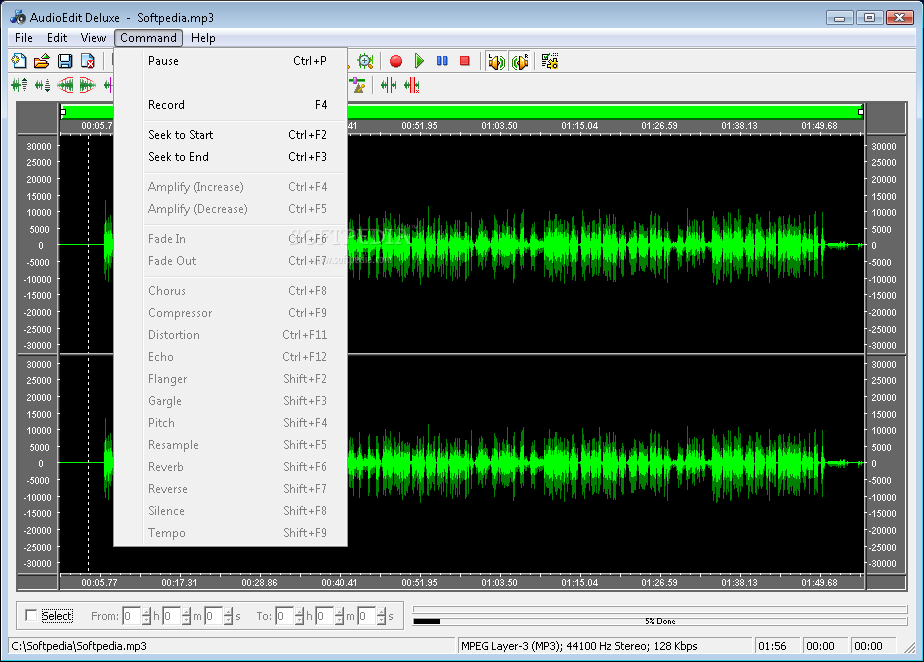924x662 pixels.
Task: Click the upper channel waveform at 01:15.04
Action: (x=579, y=245)
